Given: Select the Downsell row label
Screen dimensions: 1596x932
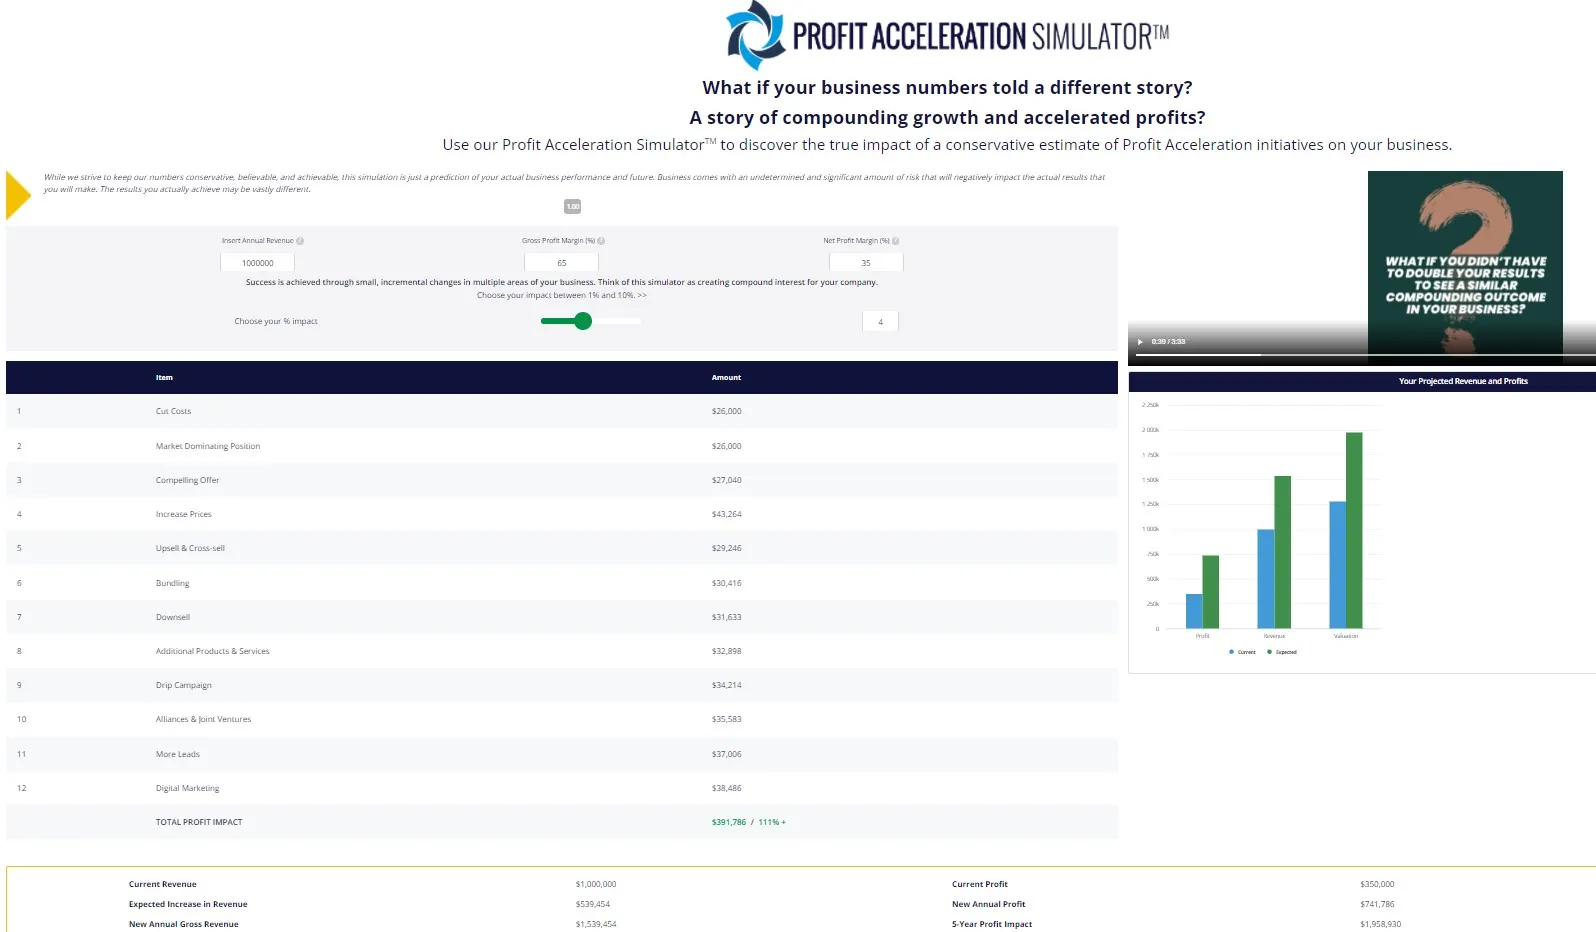Looking at the screenshot, I should (172, 617).
